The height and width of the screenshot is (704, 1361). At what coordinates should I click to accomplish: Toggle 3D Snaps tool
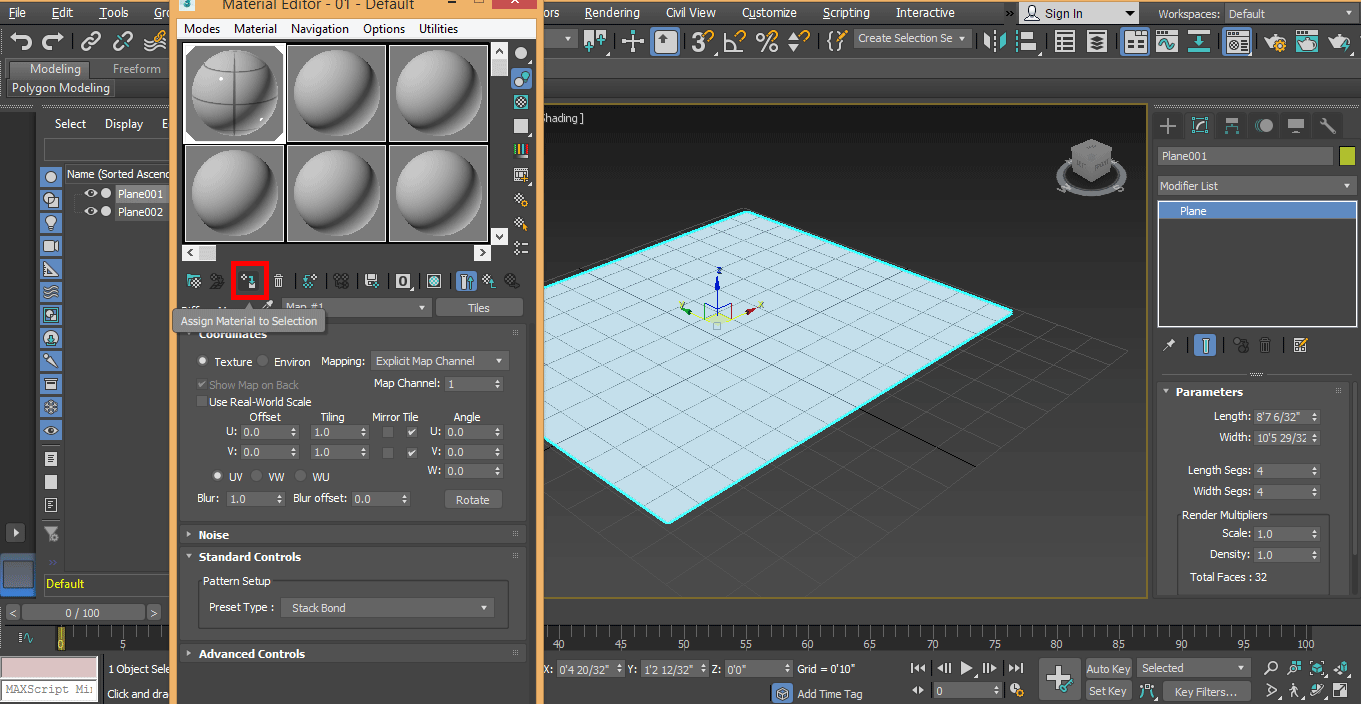pyautogui.click(x=703, y=41)
